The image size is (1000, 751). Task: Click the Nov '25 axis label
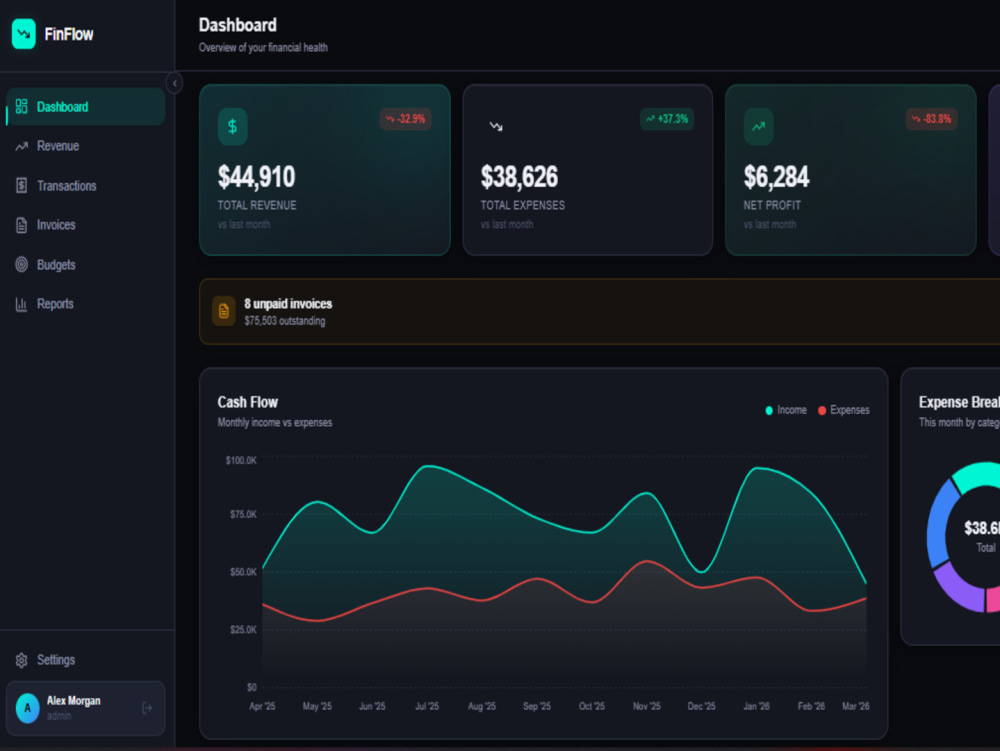coord(647,706)
